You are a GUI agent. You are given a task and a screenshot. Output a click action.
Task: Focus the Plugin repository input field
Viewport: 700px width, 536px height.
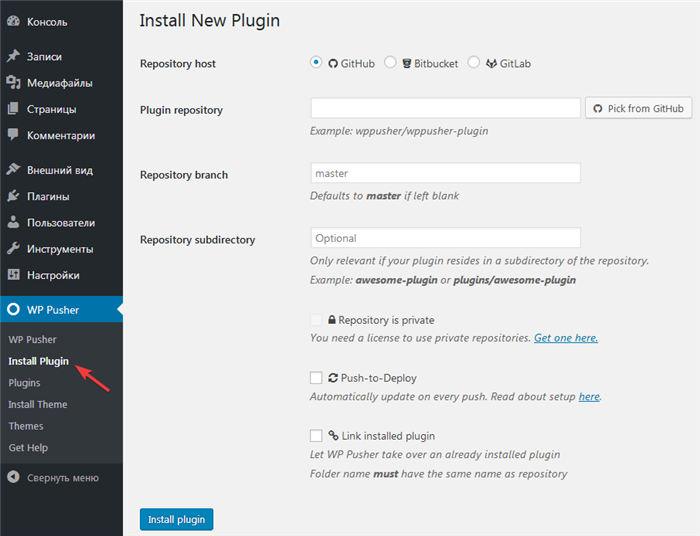(x=446, y=108)
